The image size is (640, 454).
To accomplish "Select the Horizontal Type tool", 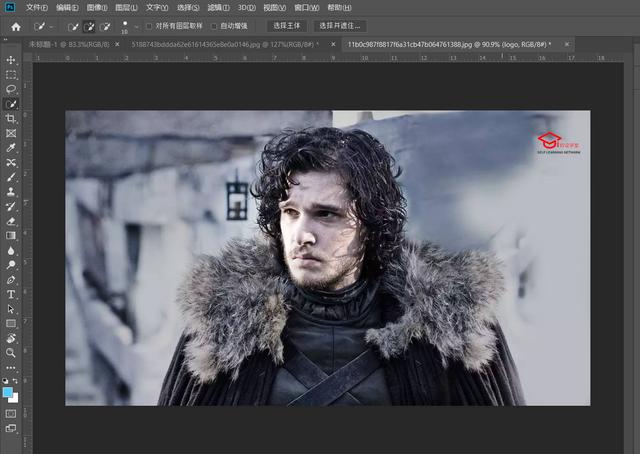I will click(11, 294).
